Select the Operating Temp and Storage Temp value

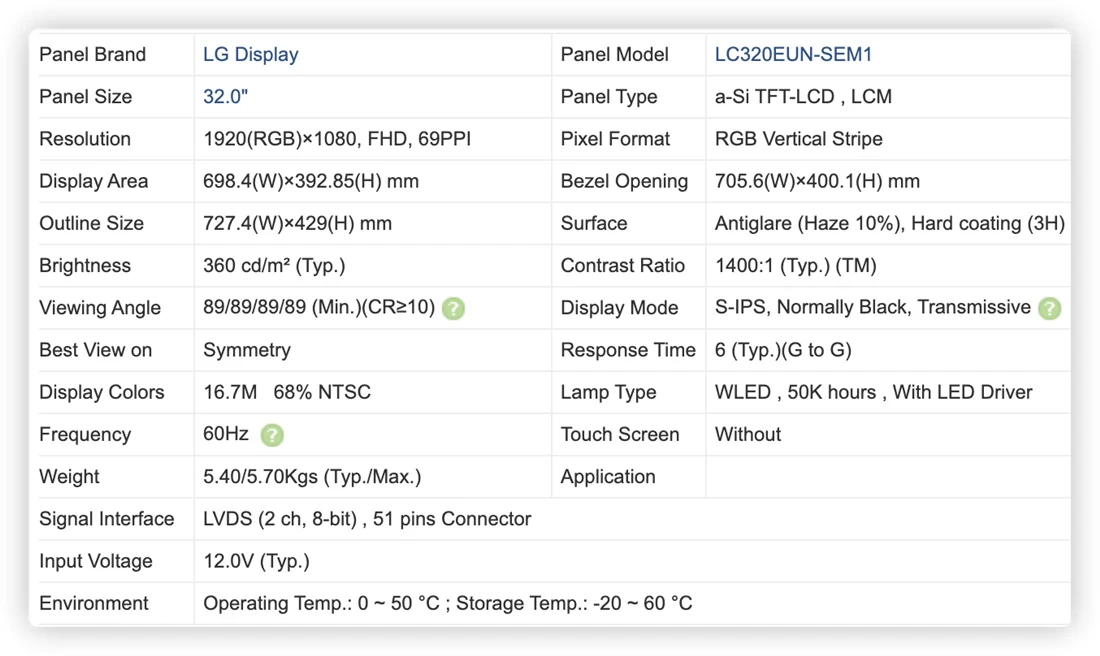tap(448, 603)
